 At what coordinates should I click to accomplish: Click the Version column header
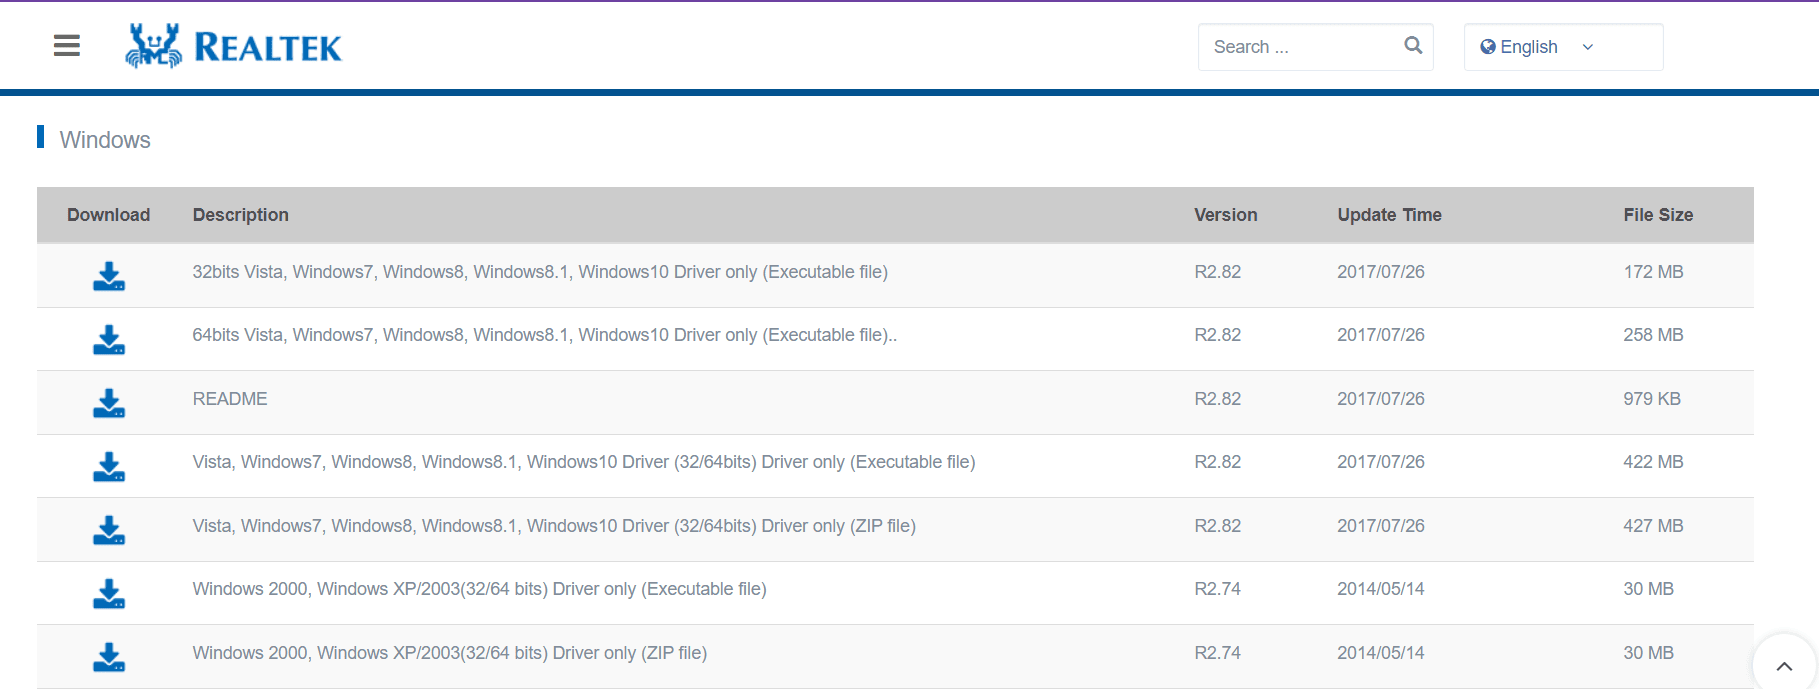click(x=1226, y=215)
